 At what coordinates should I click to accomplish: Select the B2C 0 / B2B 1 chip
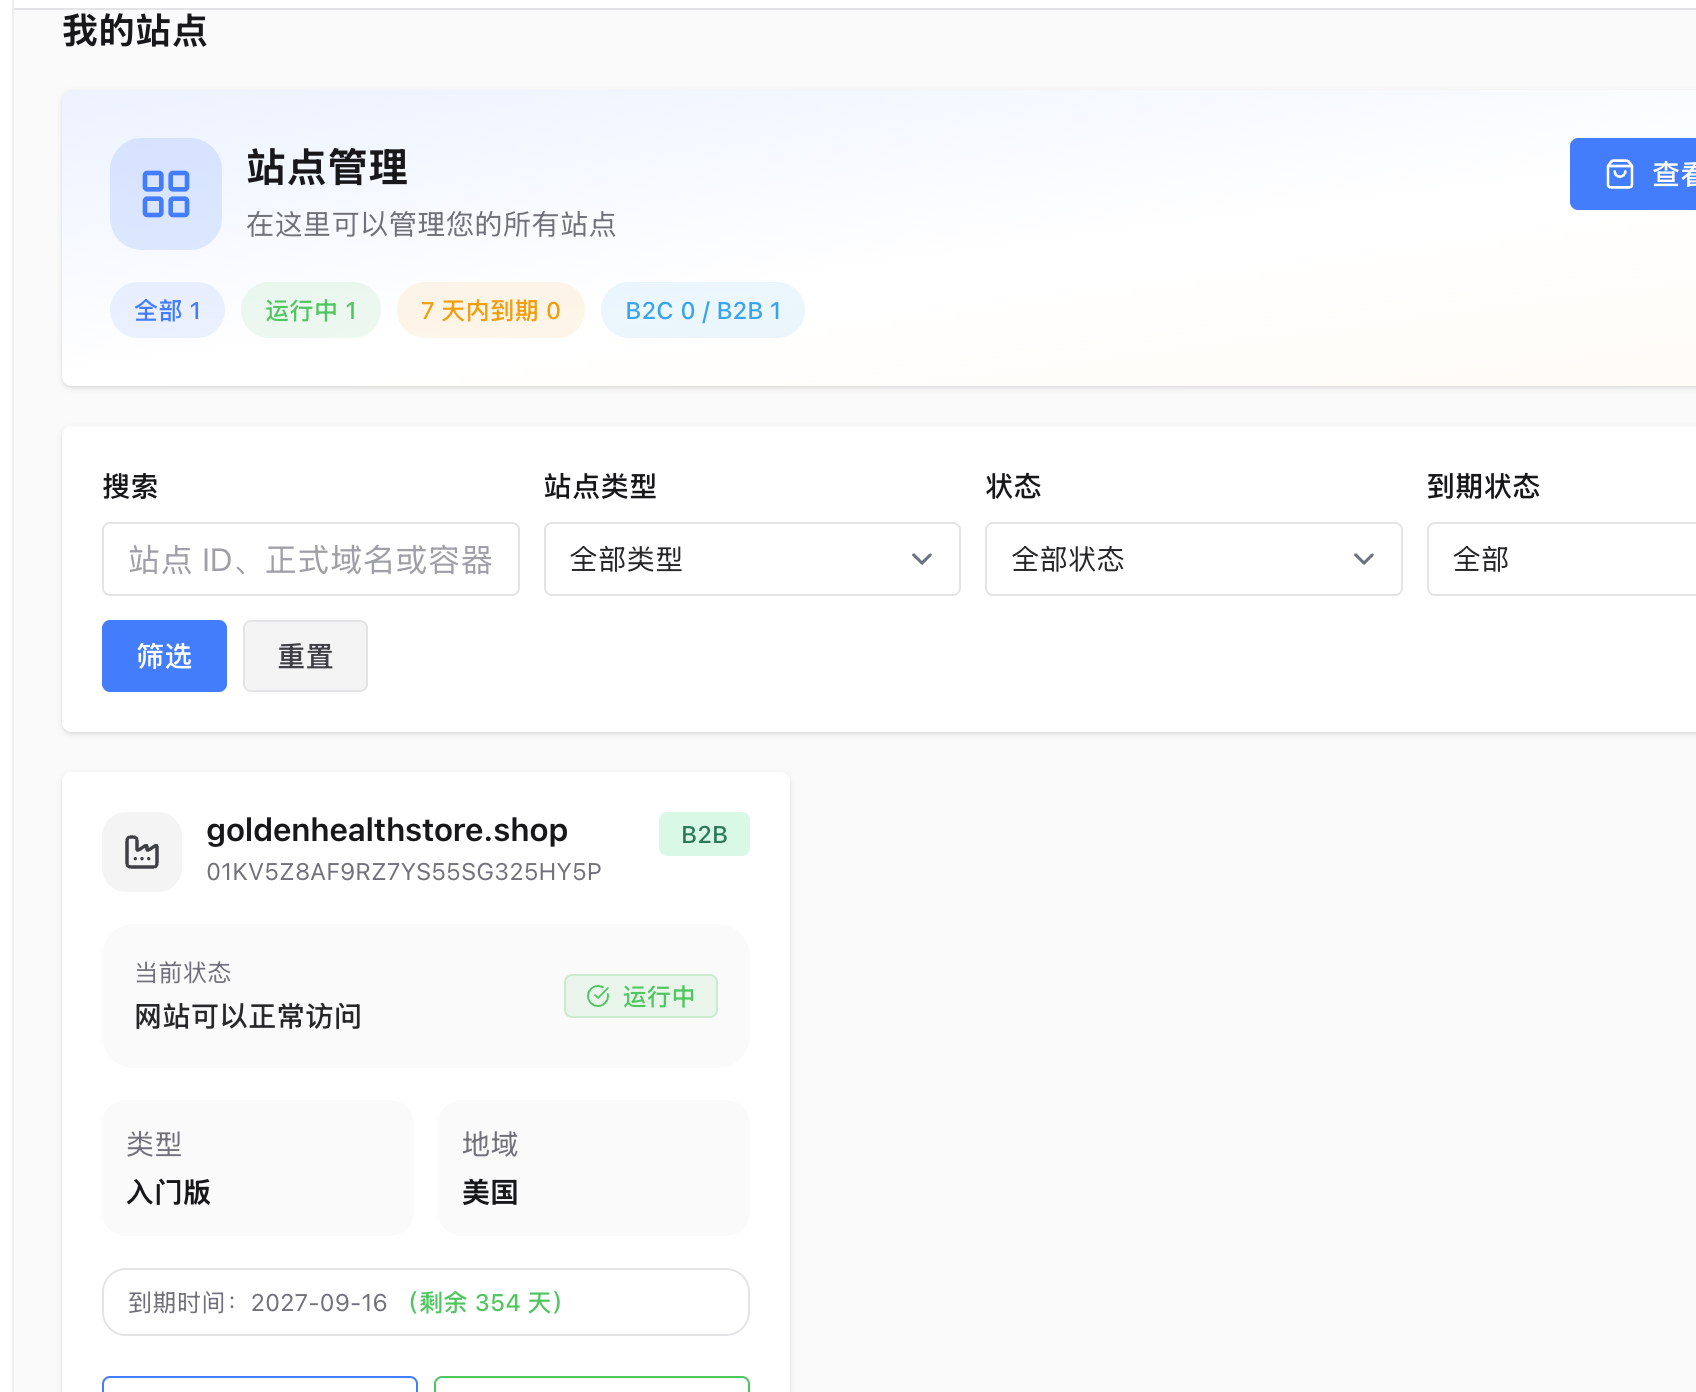coord(703,310)
